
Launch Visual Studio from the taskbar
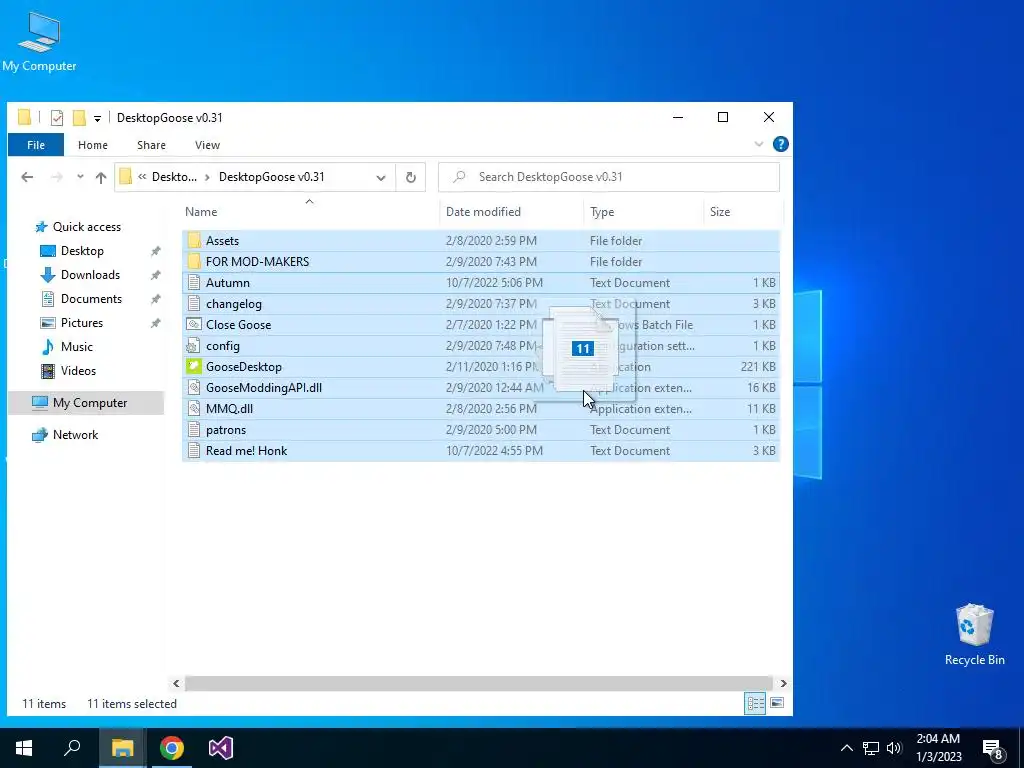point(221,748)
